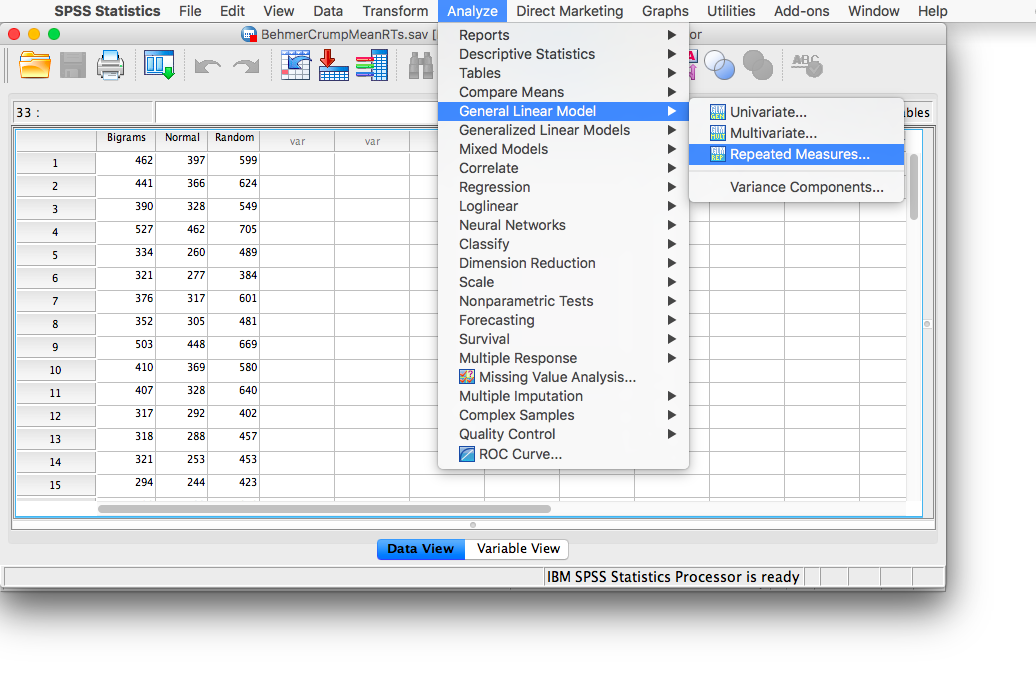Click the Missing Value Analysis icon

point(466,377)
